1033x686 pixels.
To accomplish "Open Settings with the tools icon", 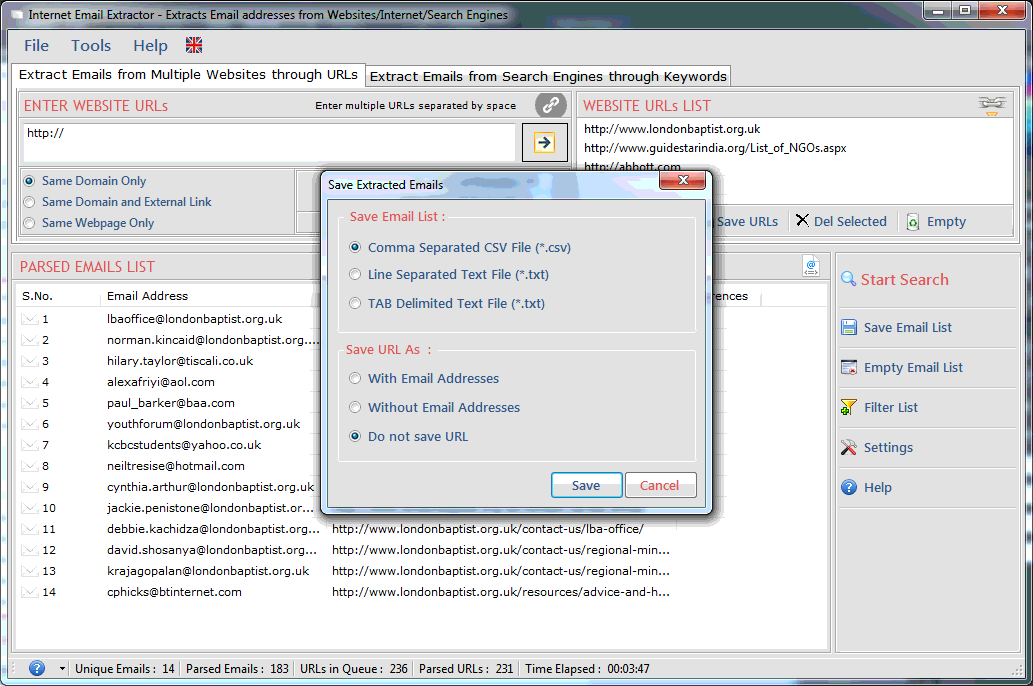I will [x=849, y=447].
